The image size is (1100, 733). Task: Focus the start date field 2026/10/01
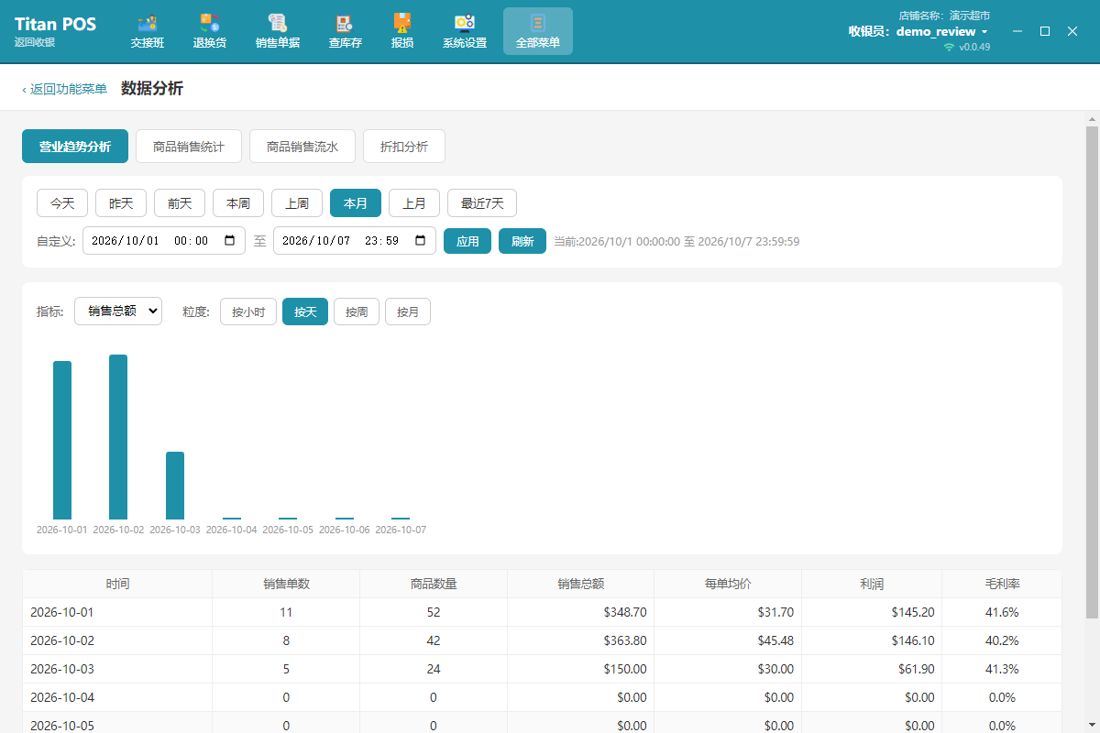[164, 241]
